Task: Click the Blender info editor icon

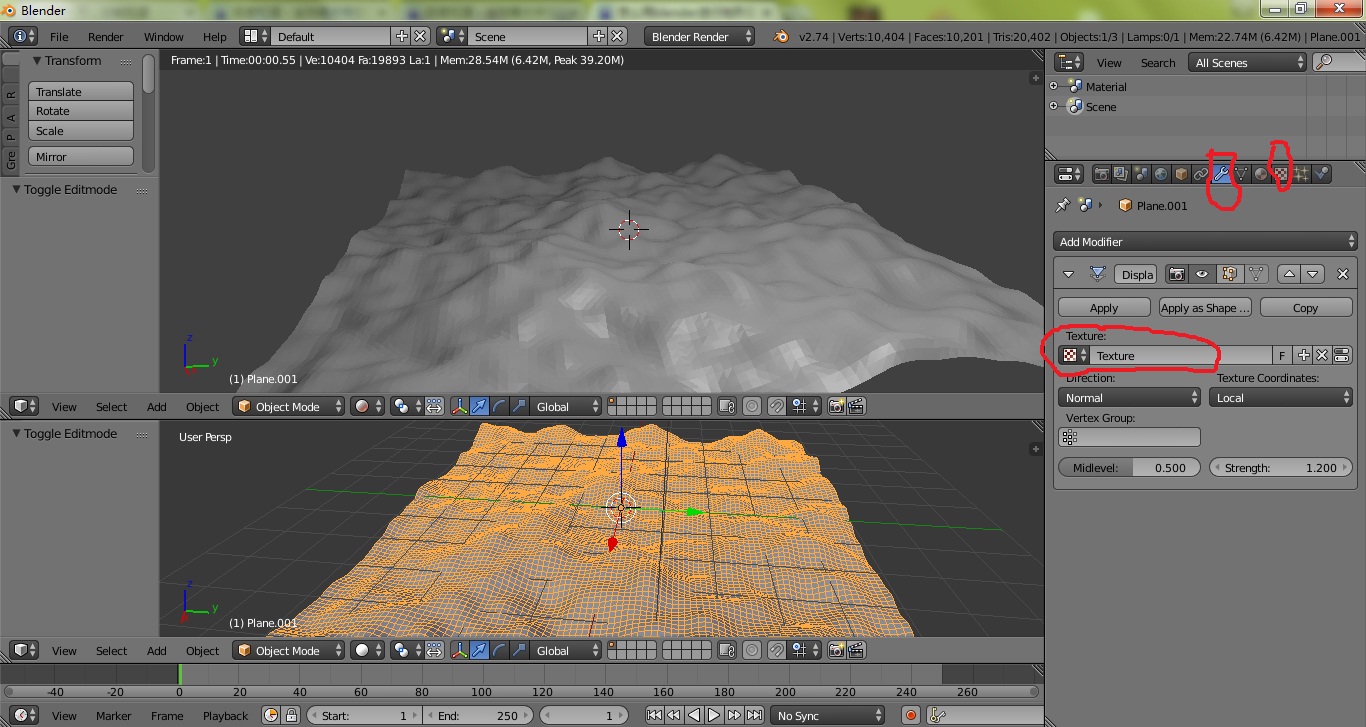Action: [x=24, y=36]
